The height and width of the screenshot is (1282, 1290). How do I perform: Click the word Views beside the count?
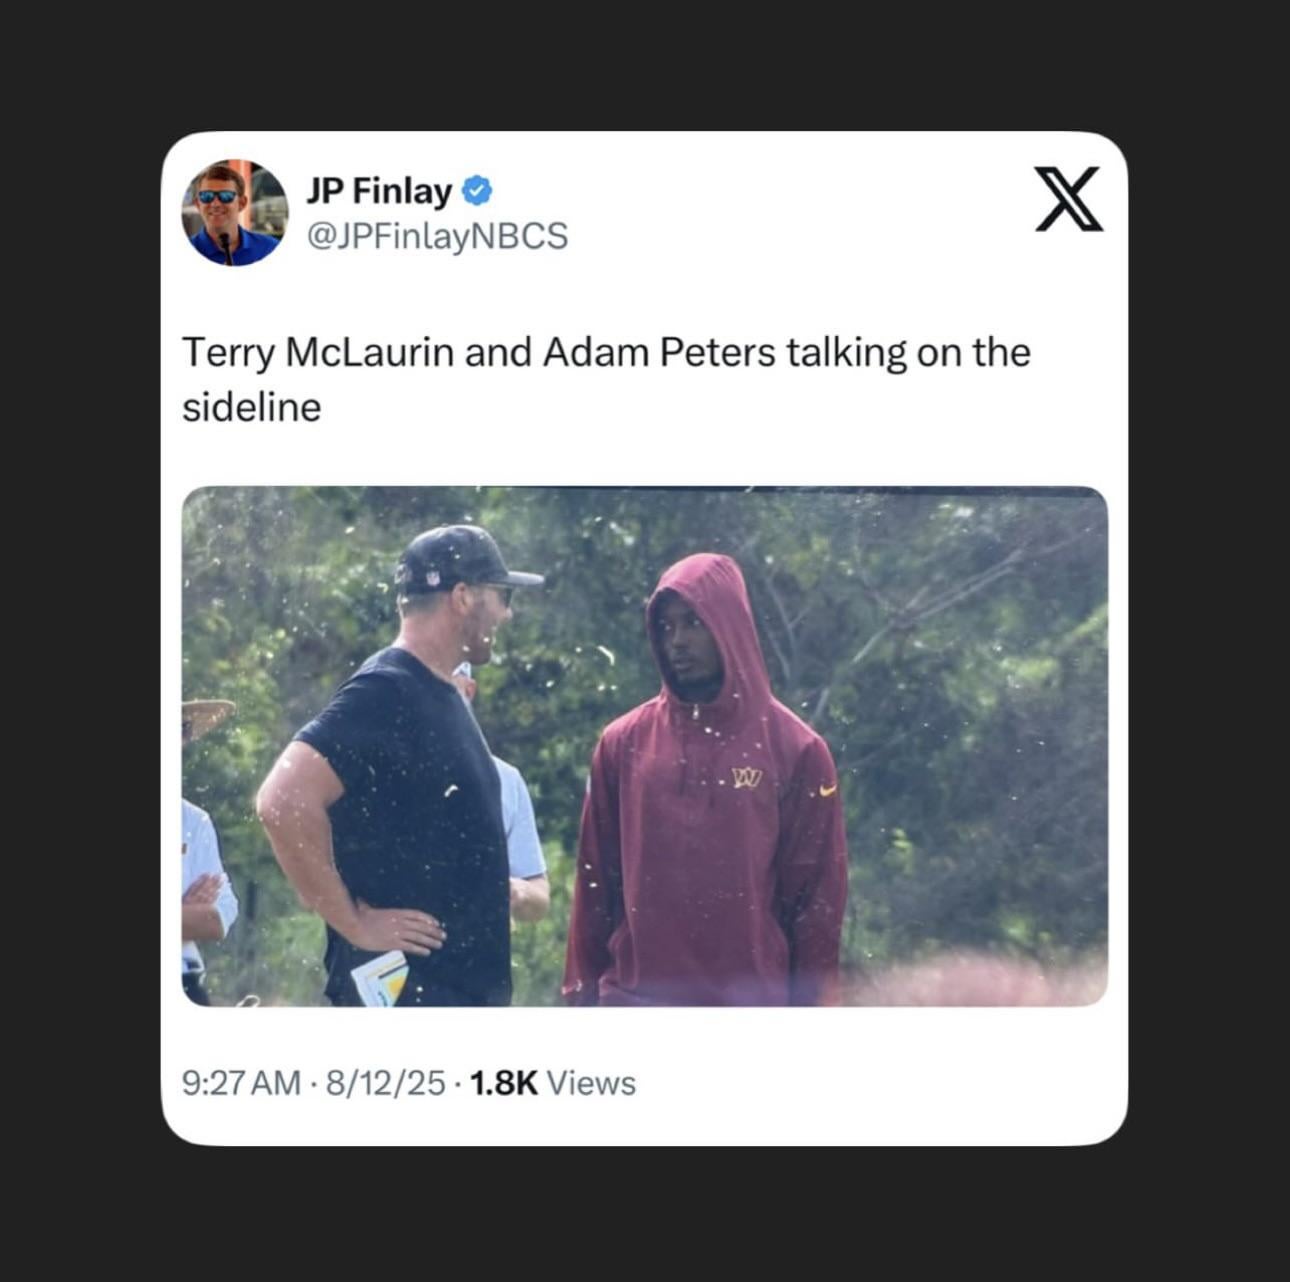592,1083
